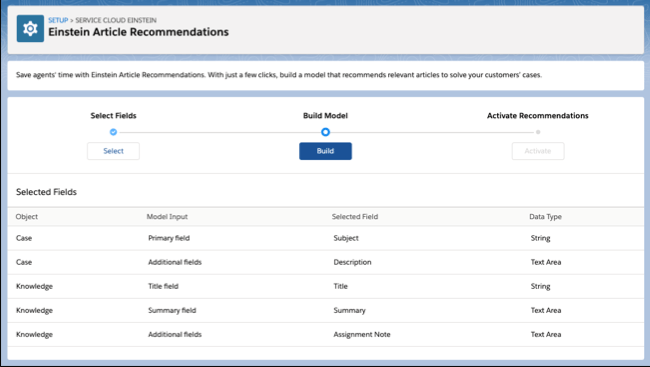650x367 pixels.
Task: Select the Description field cell
Action: (x=352, y=262)
